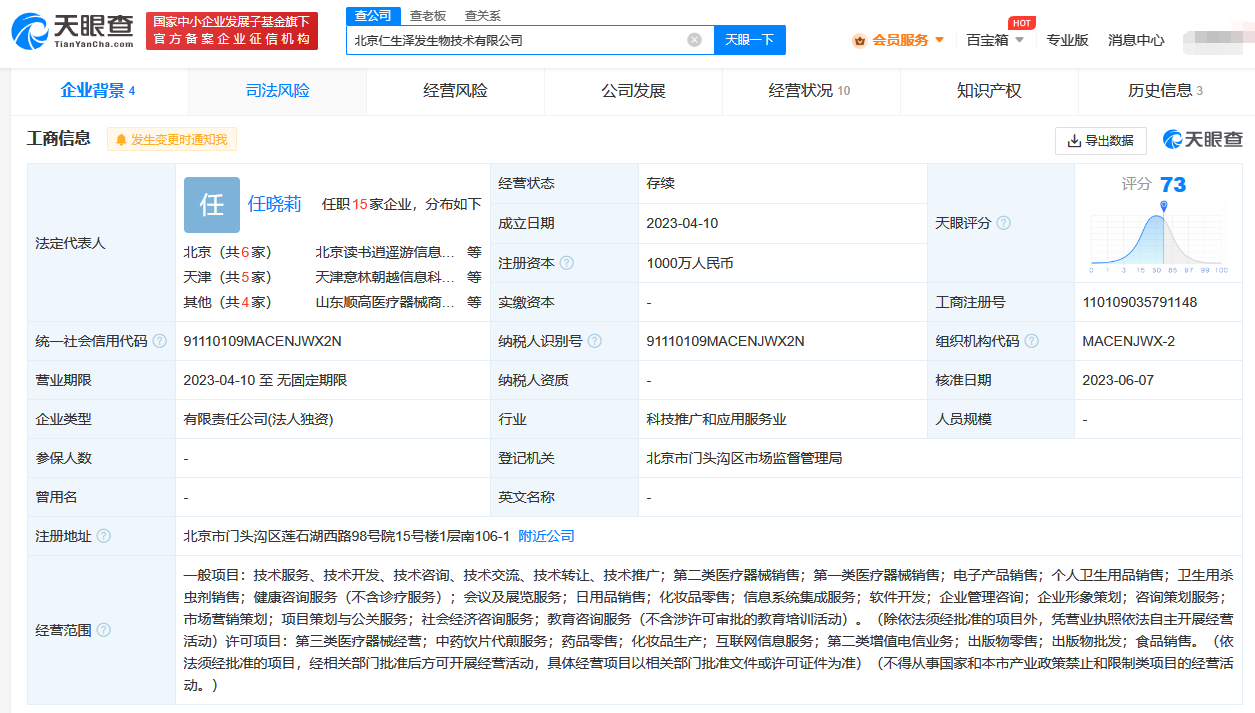Open the 司法风险 tab
Screen dimensions: 1255x713
click(x=278, y=91)
